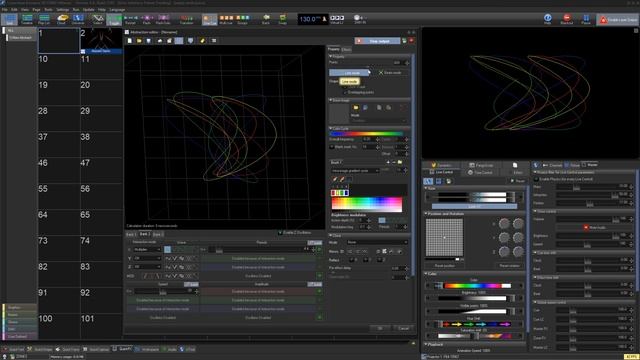This screenshot has height=360, width=640.
Task: Select Beam mode button
Action: pos(389,73)
